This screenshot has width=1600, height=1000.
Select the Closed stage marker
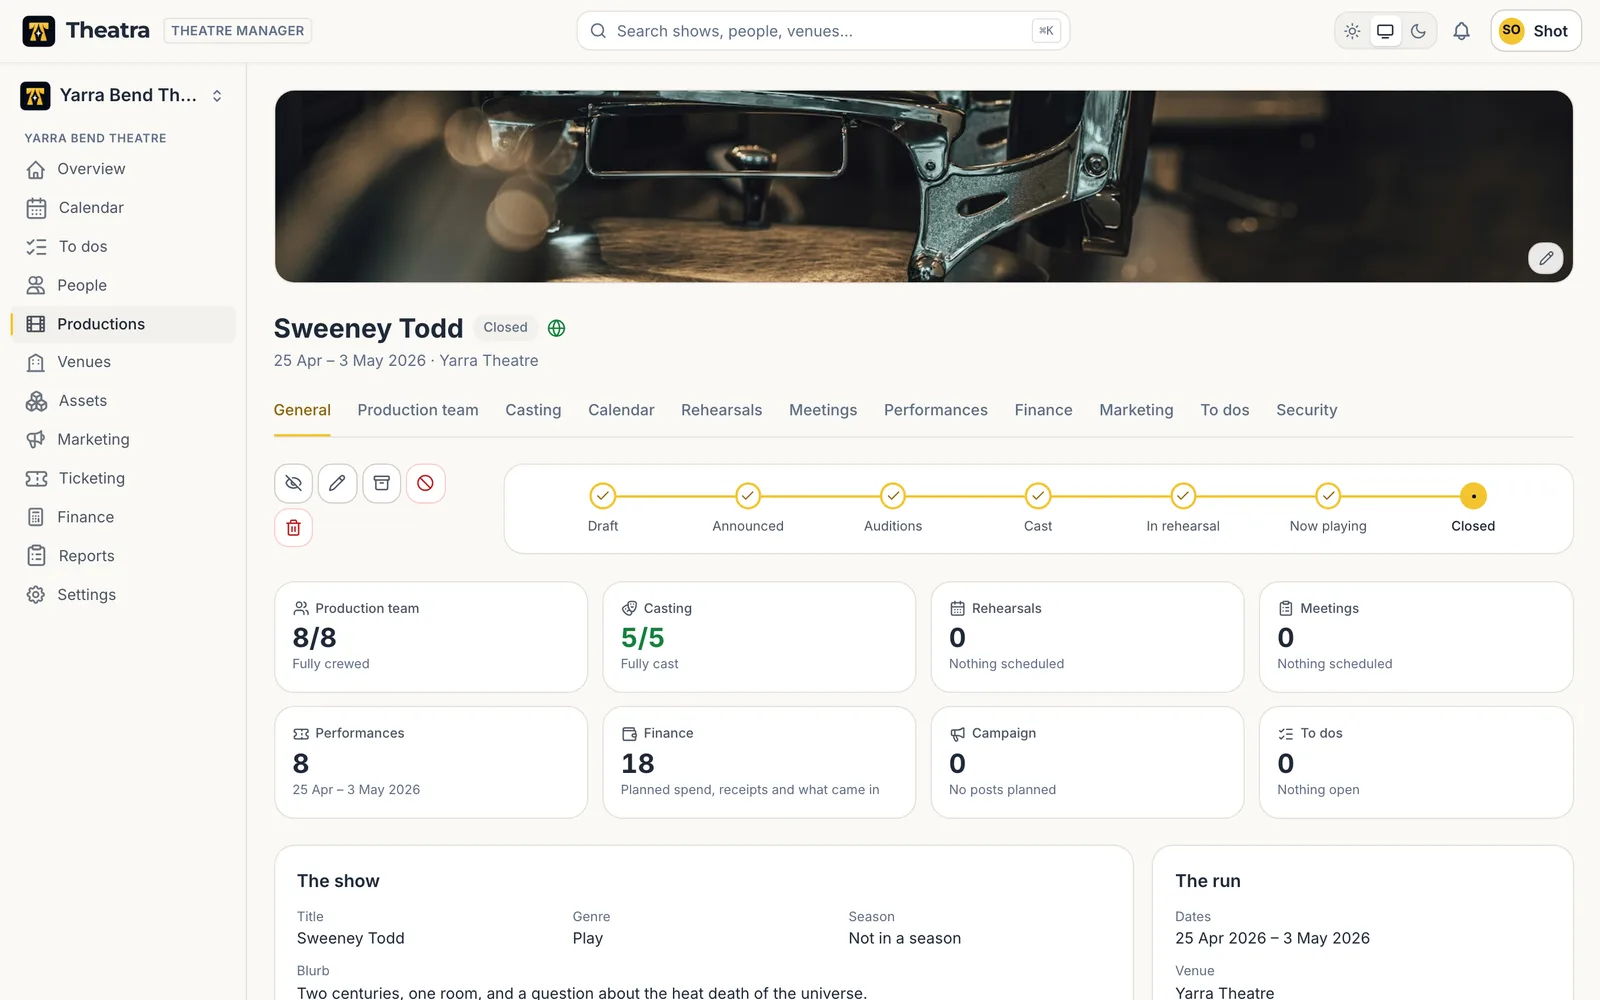(x=1473, y=496)
